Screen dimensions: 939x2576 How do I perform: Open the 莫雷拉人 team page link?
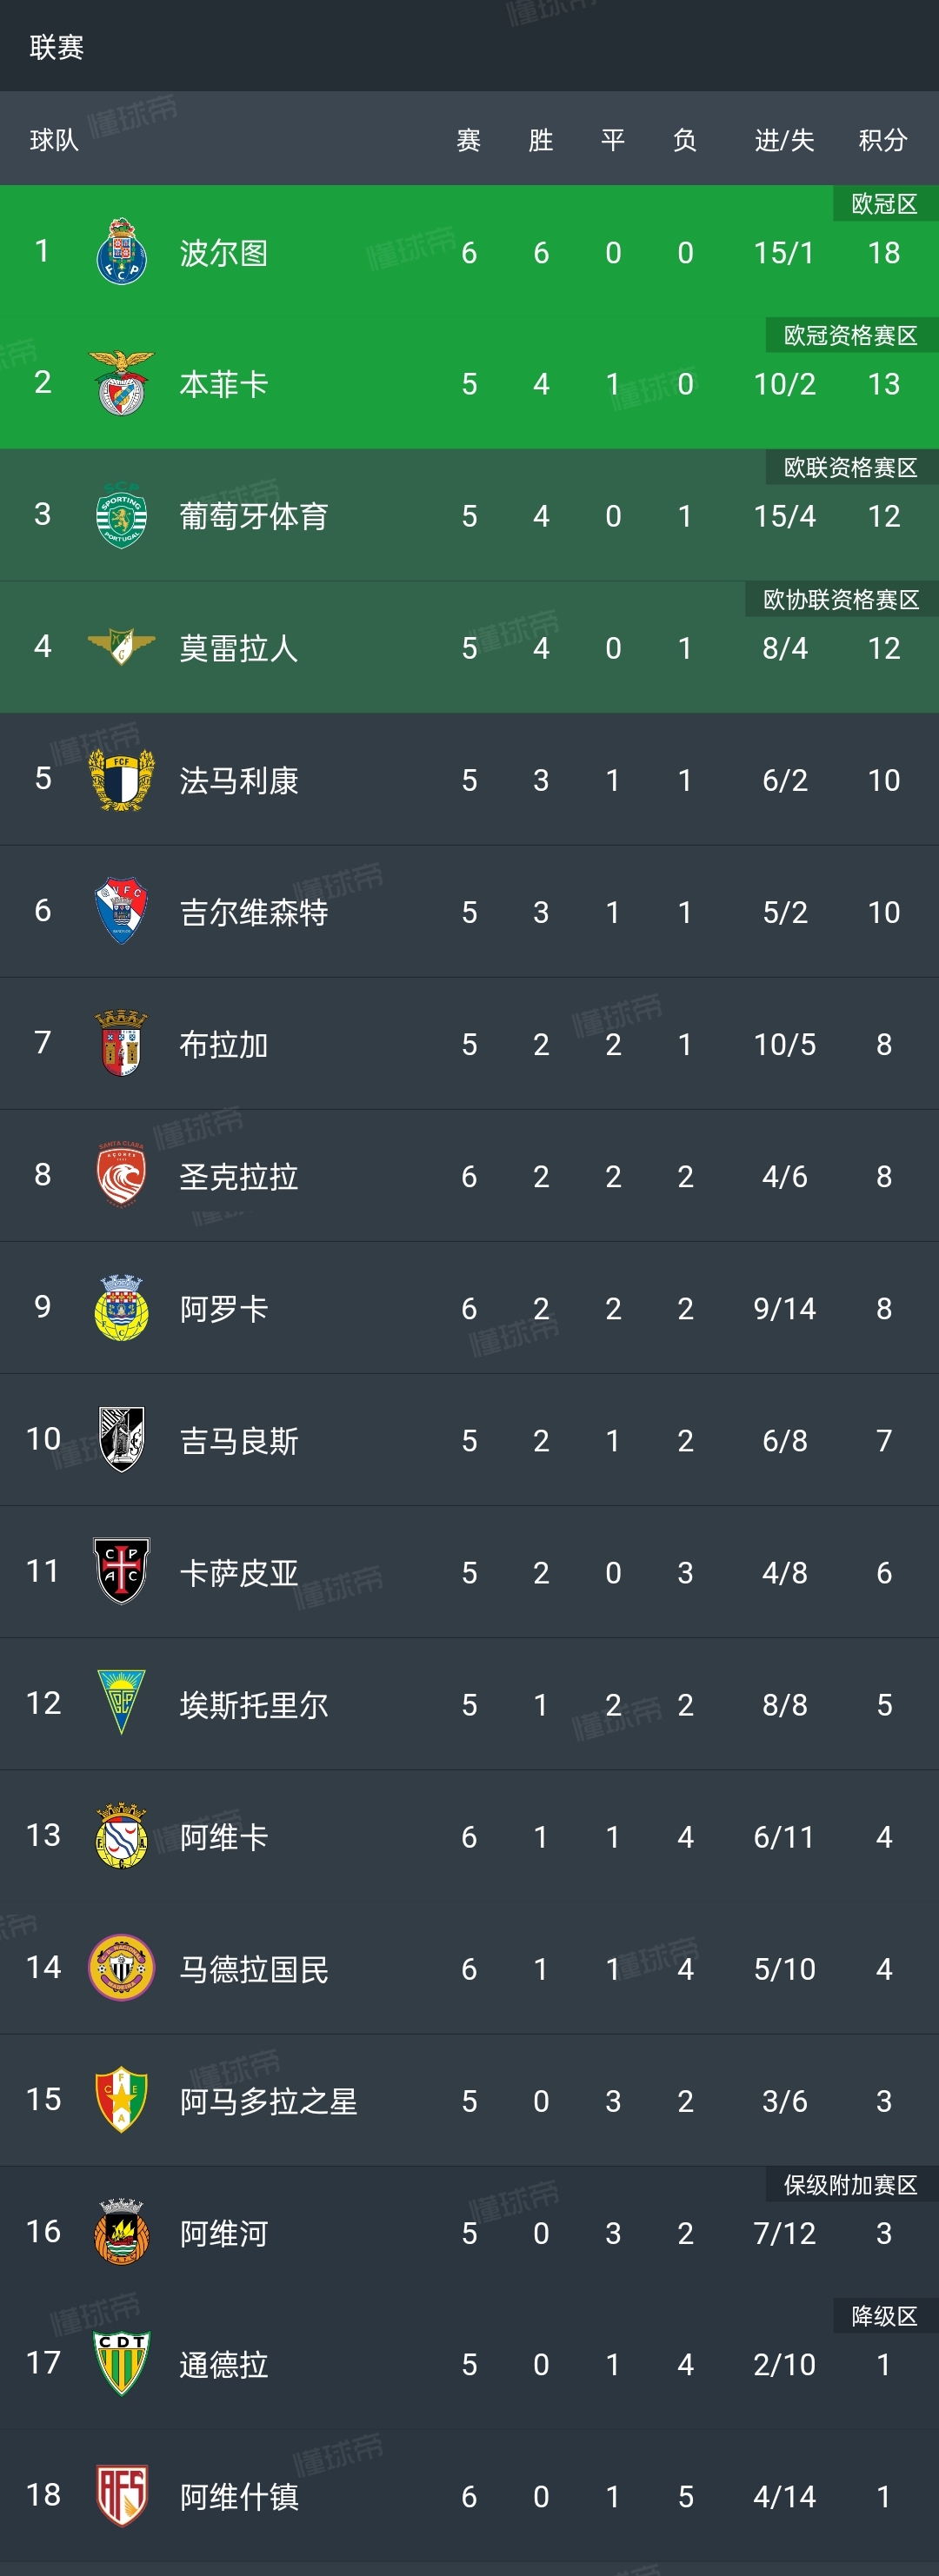[239, 648]
